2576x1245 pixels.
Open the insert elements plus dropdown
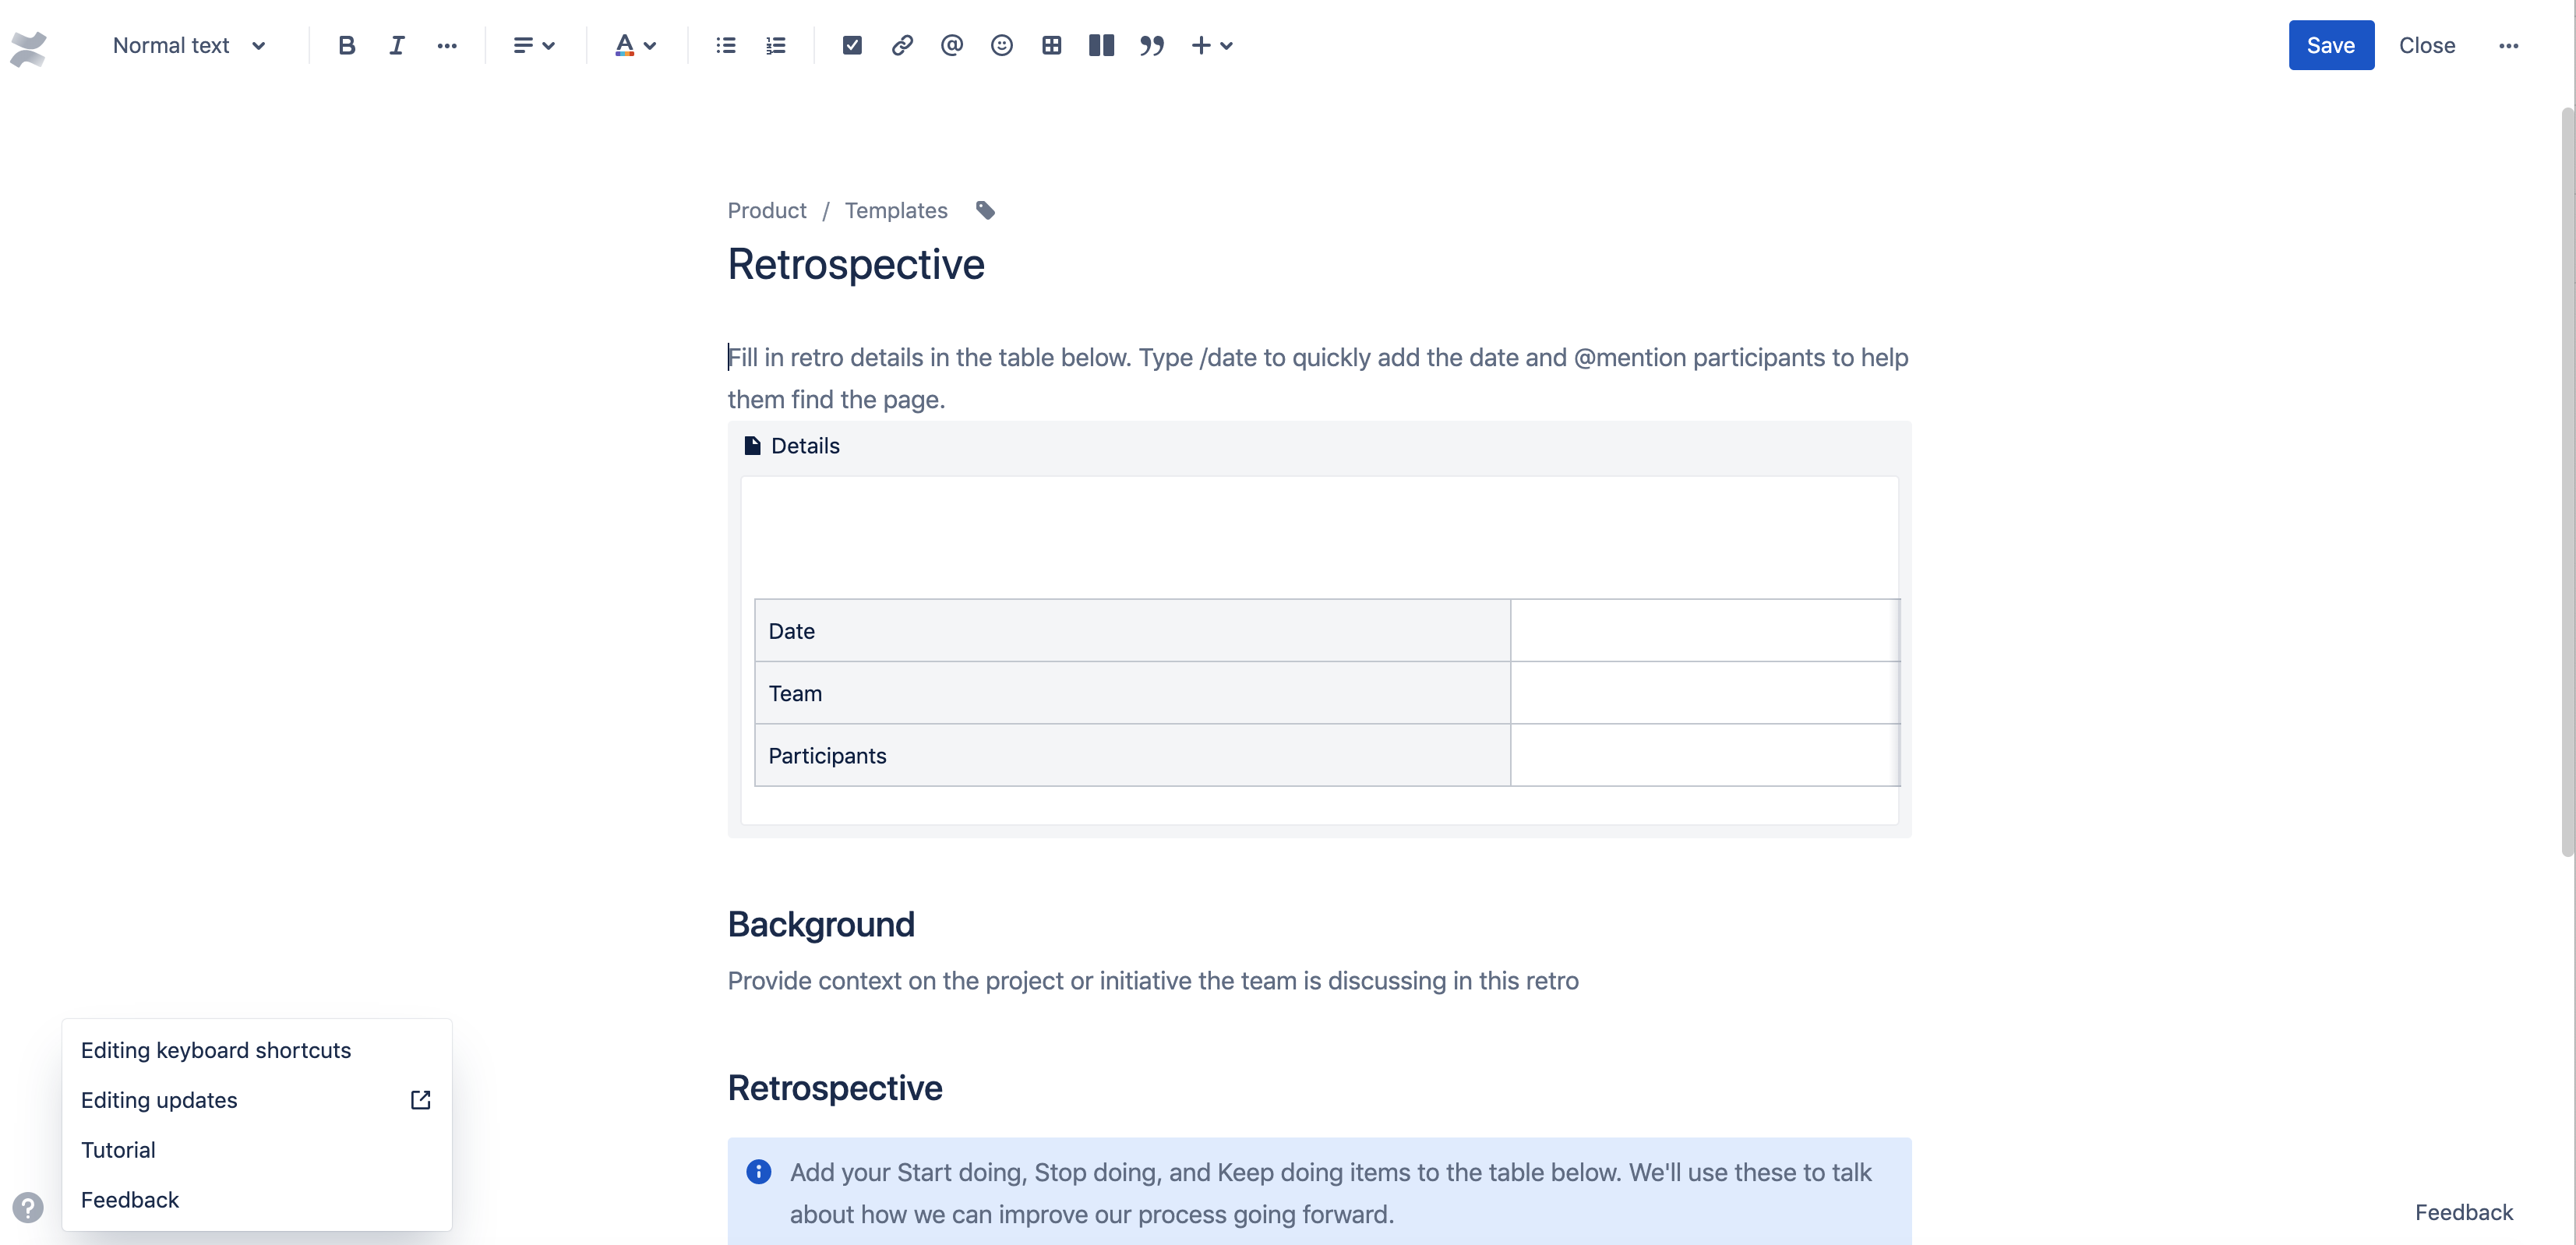tap(1212, 45)
